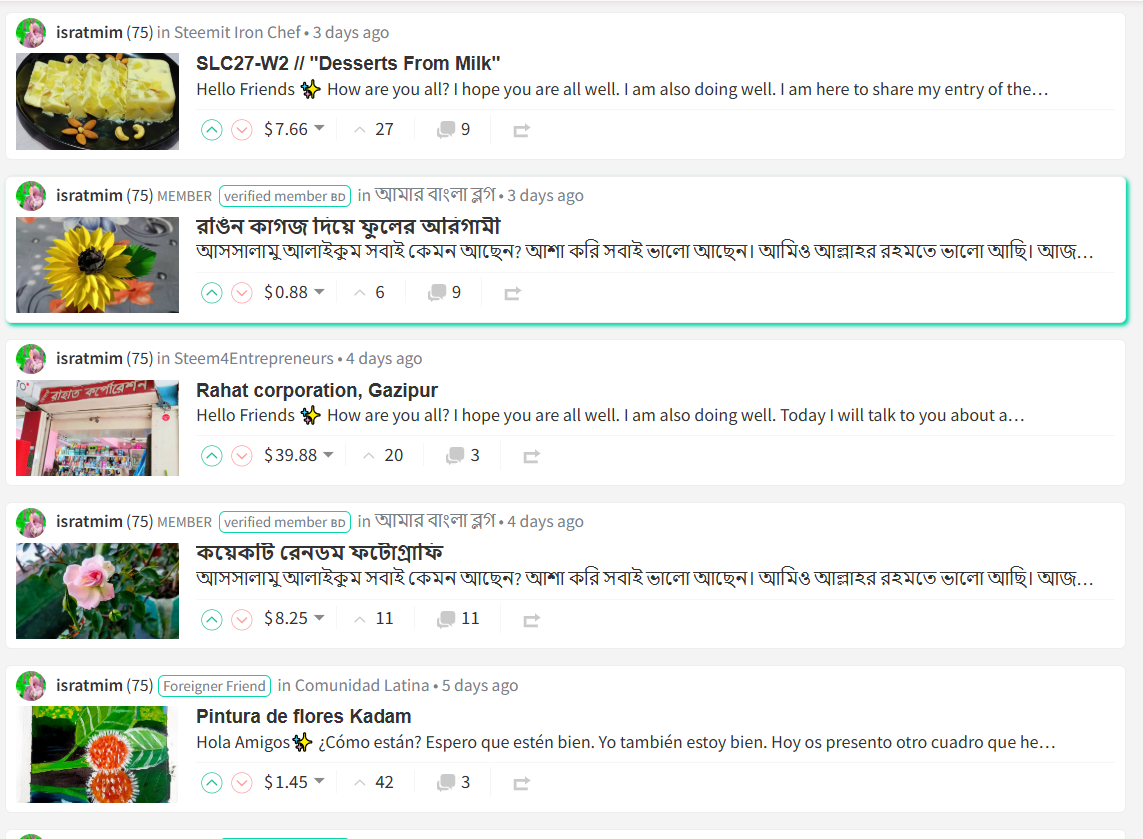Show the 42 votes list

pyautogui.click(x=374, y=782)
